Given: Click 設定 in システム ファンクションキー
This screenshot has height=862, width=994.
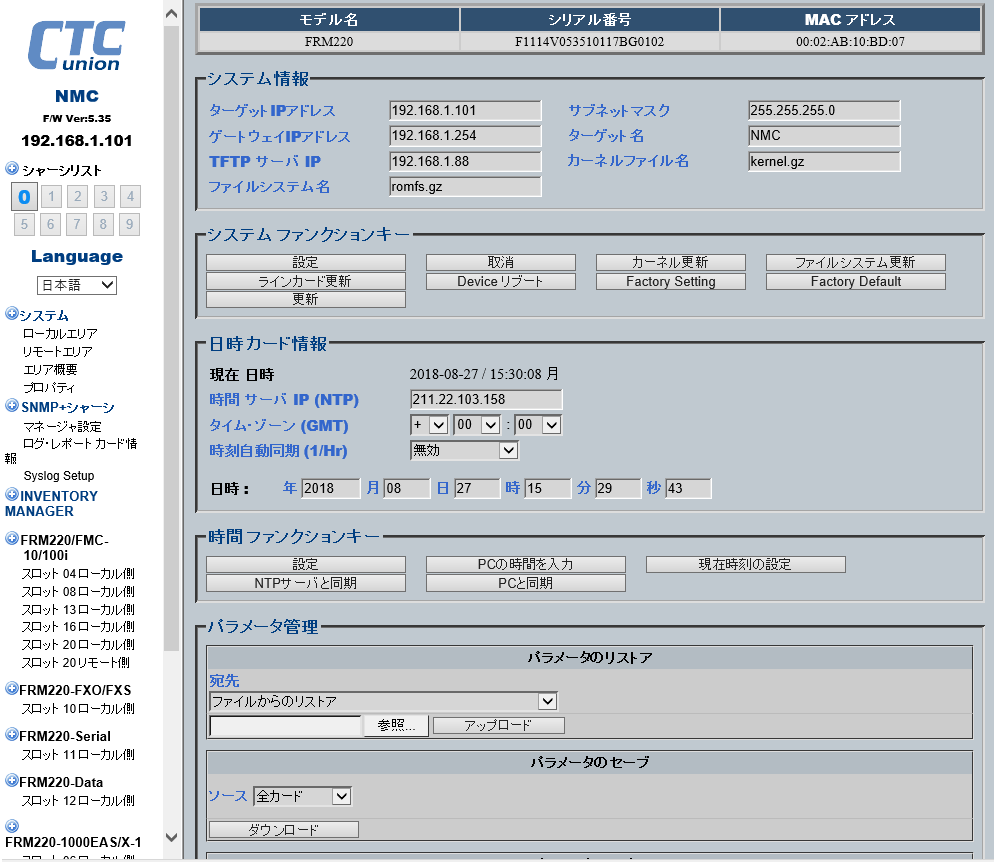Looking at the screenshot, I should pyautogui.click(x=306, y=262).
